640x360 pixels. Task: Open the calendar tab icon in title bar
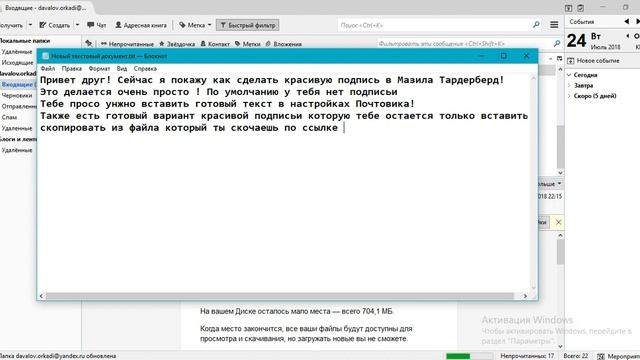point(569,8)
